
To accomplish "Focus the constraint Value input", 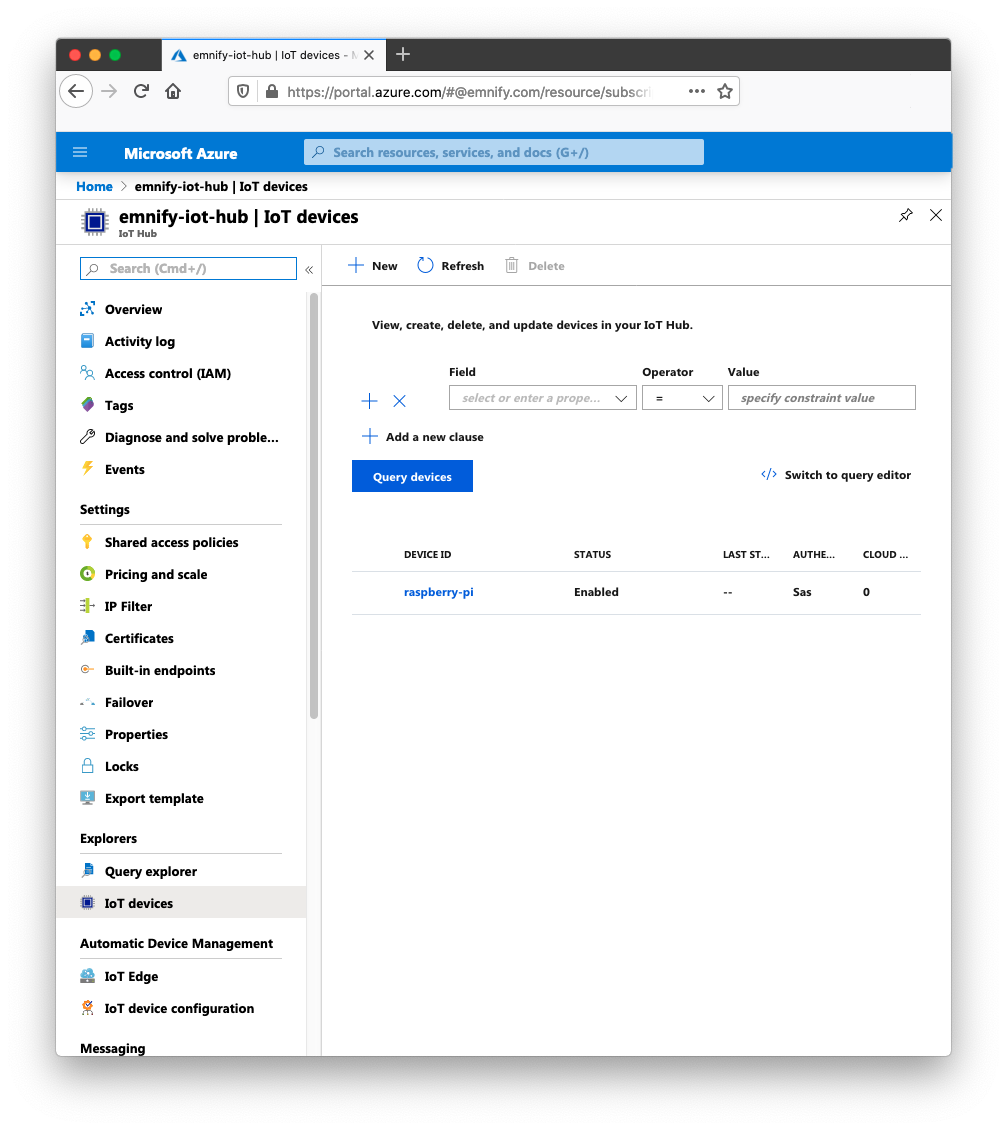I will point(822,398).
